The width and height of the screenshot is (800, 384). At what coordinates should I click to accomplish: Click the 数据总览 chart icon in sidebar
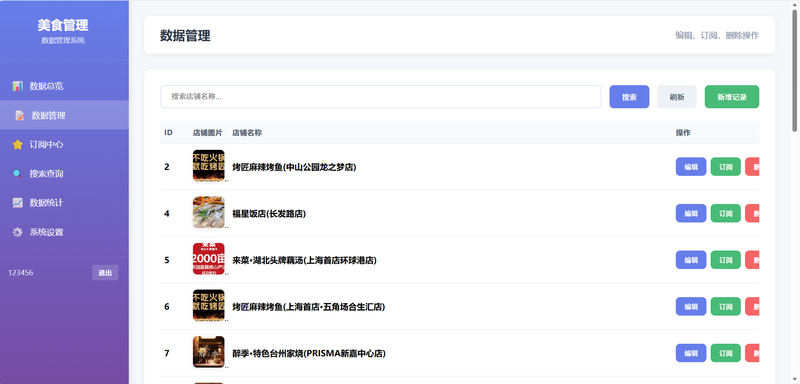pos(18,86)
